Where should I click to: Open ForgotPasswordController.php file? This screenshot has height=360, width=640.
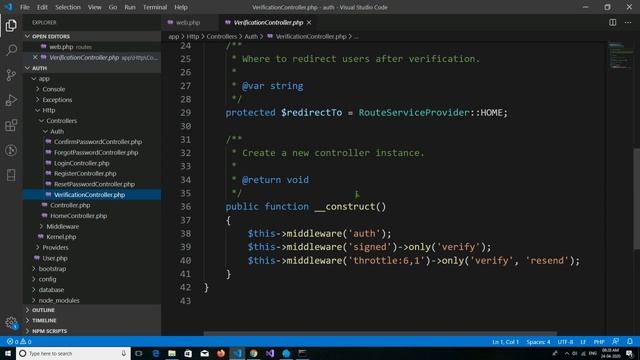tap(96, 152)
